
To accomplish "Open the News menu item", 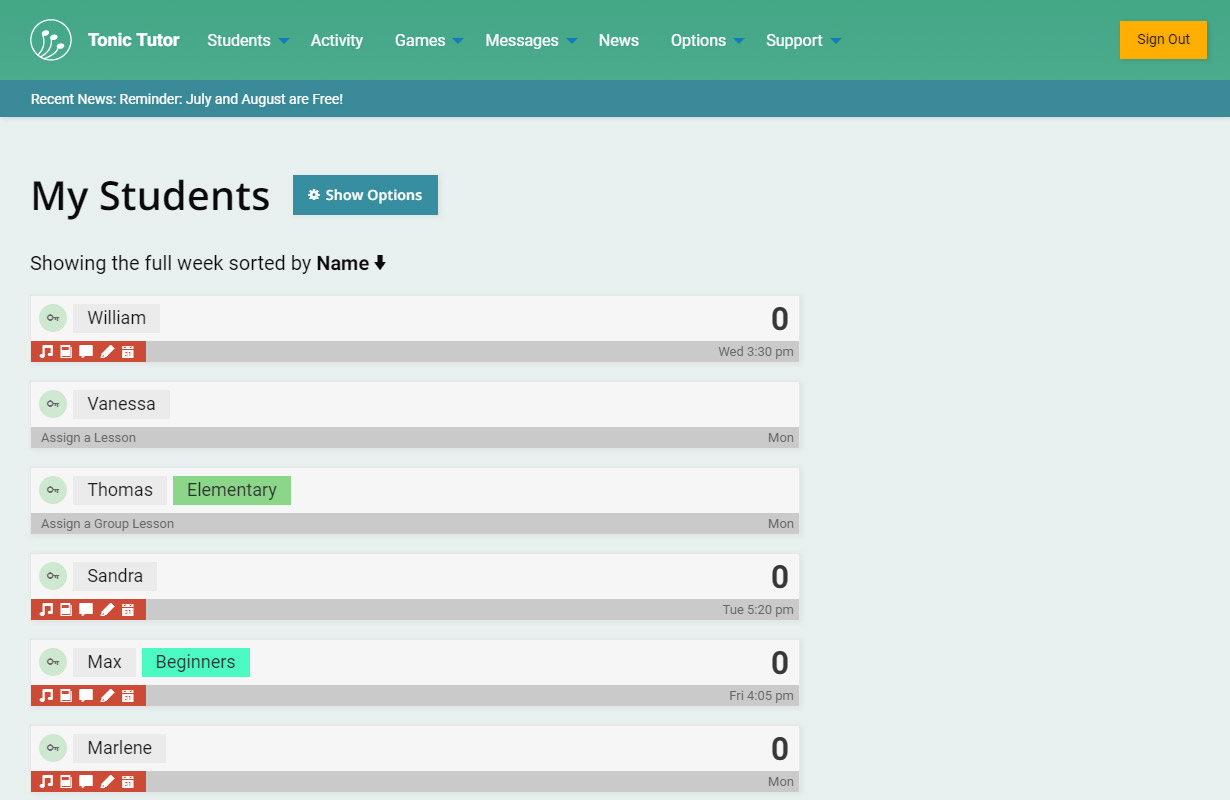I will (619, 40).
